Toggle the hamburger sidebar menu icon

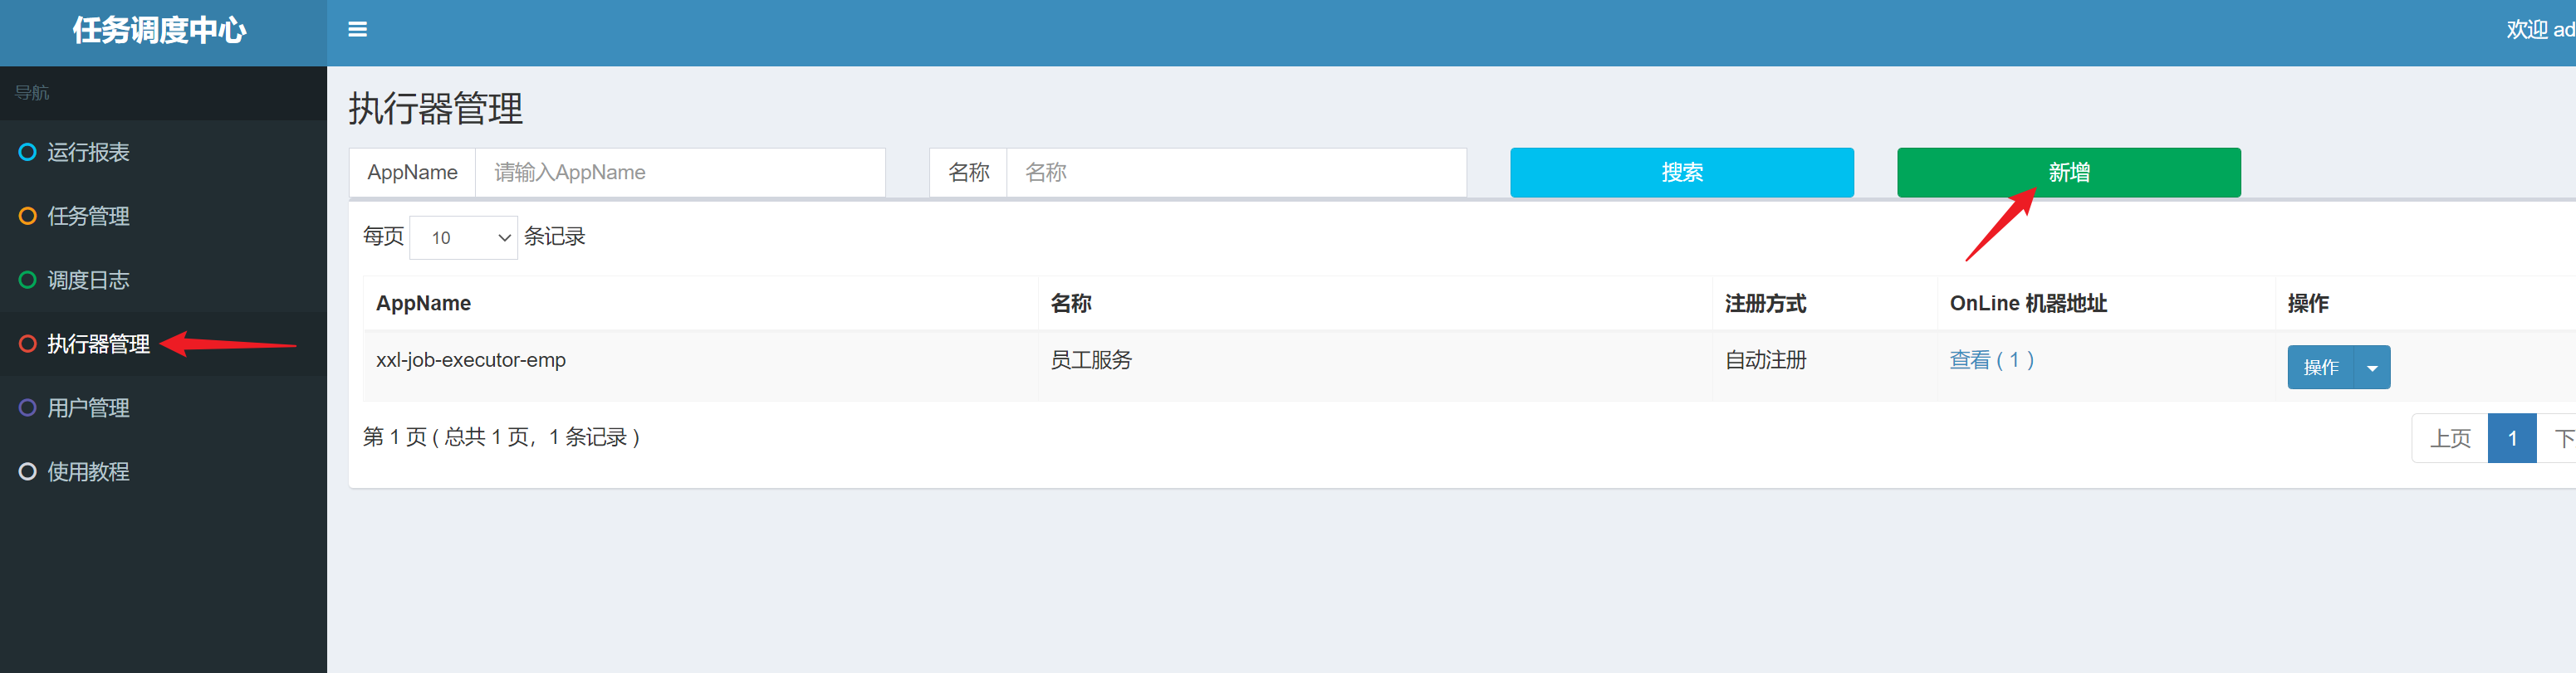(x=357, y=30)
